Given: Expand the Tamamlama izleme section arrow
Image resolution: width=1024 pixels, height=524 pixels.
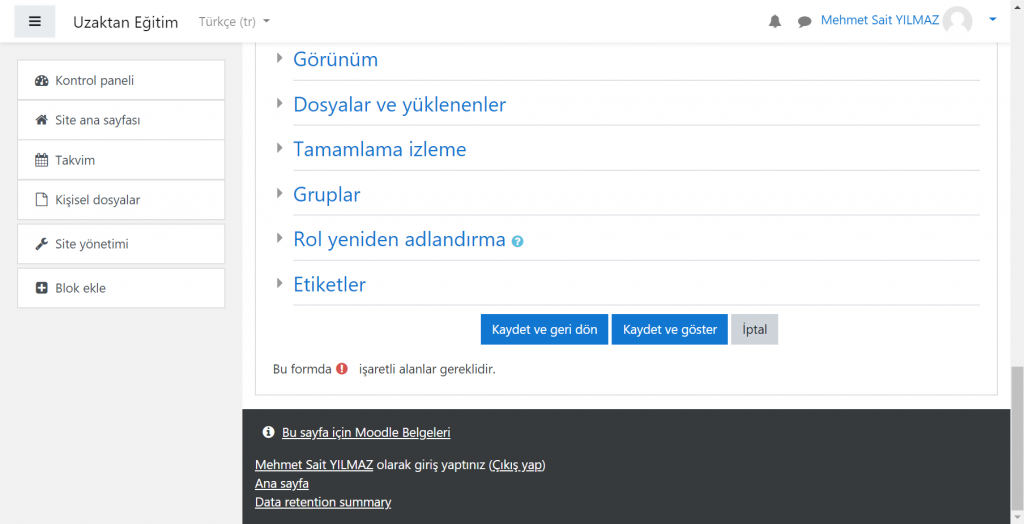Looking at the screenshot, I should pyautogui.click(x=280, y=148).
